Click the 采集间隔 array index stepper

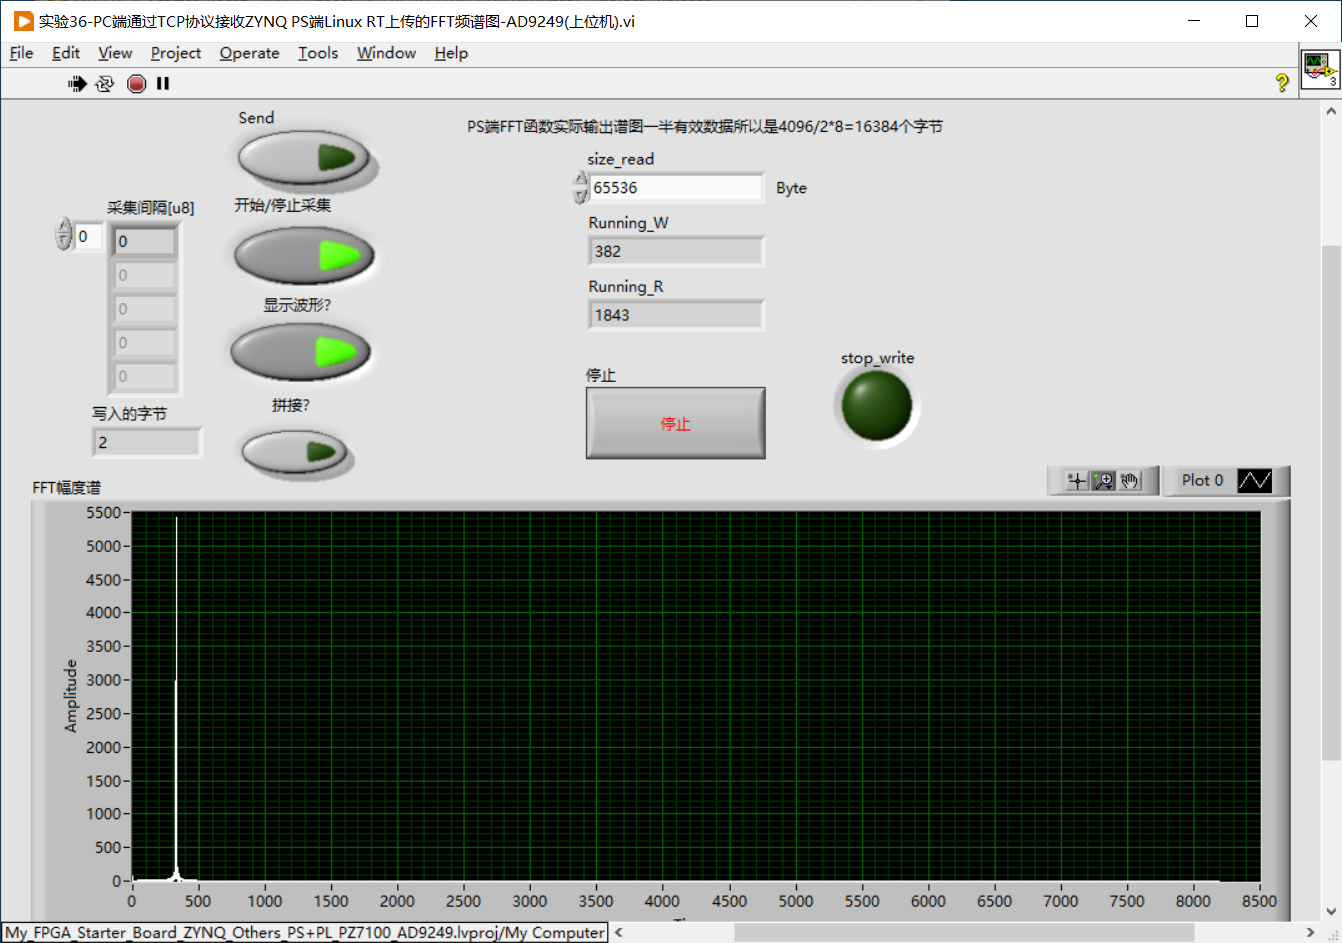64,235
